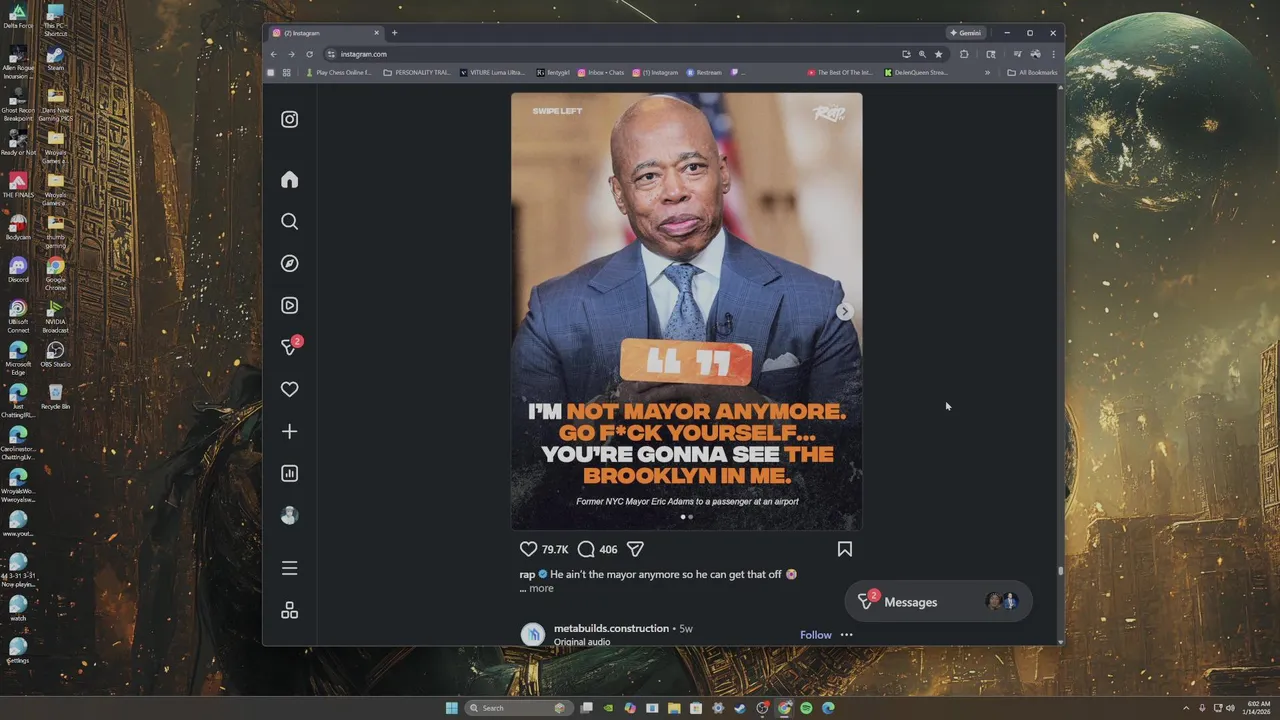1280x720 pixels.
Task: Open Spotify from the taskbar
Action: [806, 708]
